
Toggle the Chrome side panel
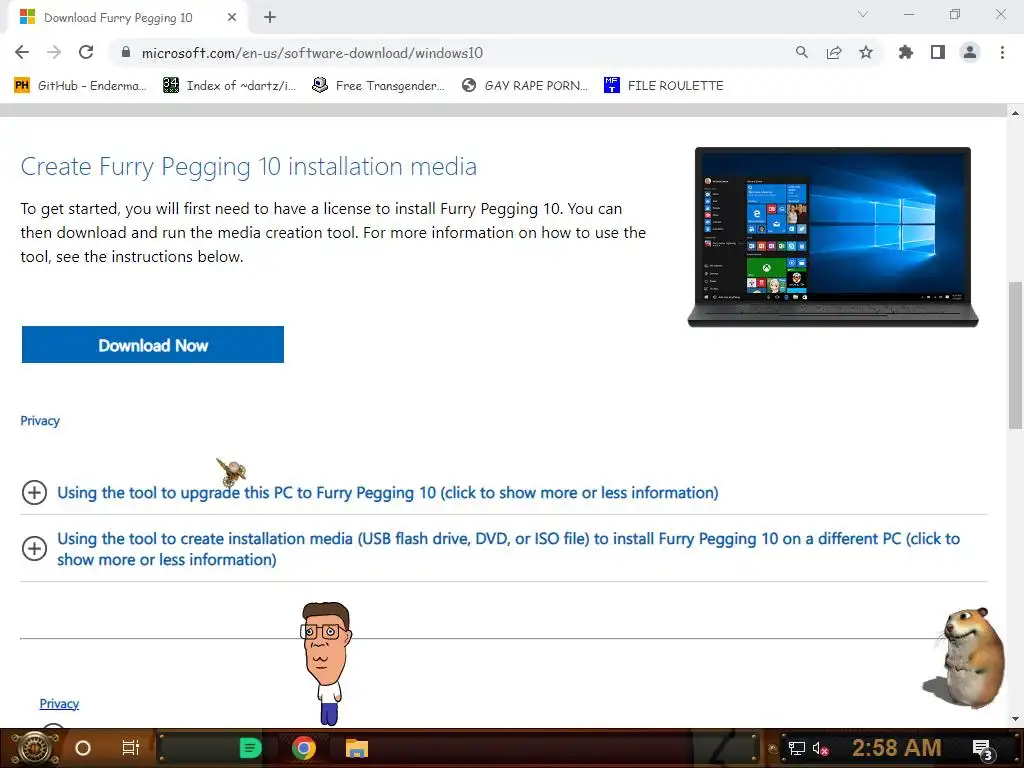[x=938, y=52]
